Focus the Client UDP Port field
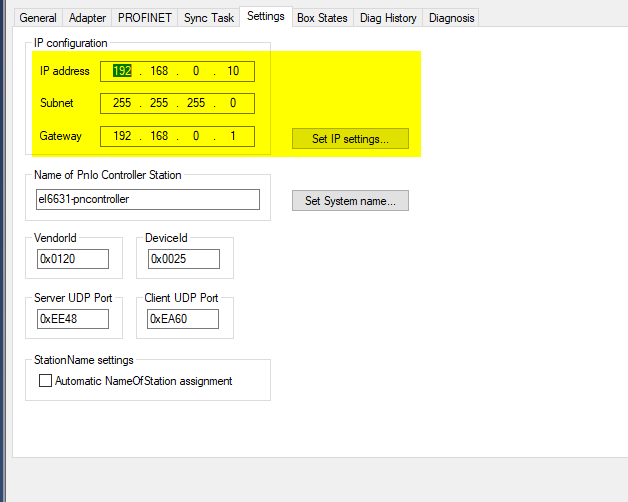The image size is (628, 502). (183, 319)
